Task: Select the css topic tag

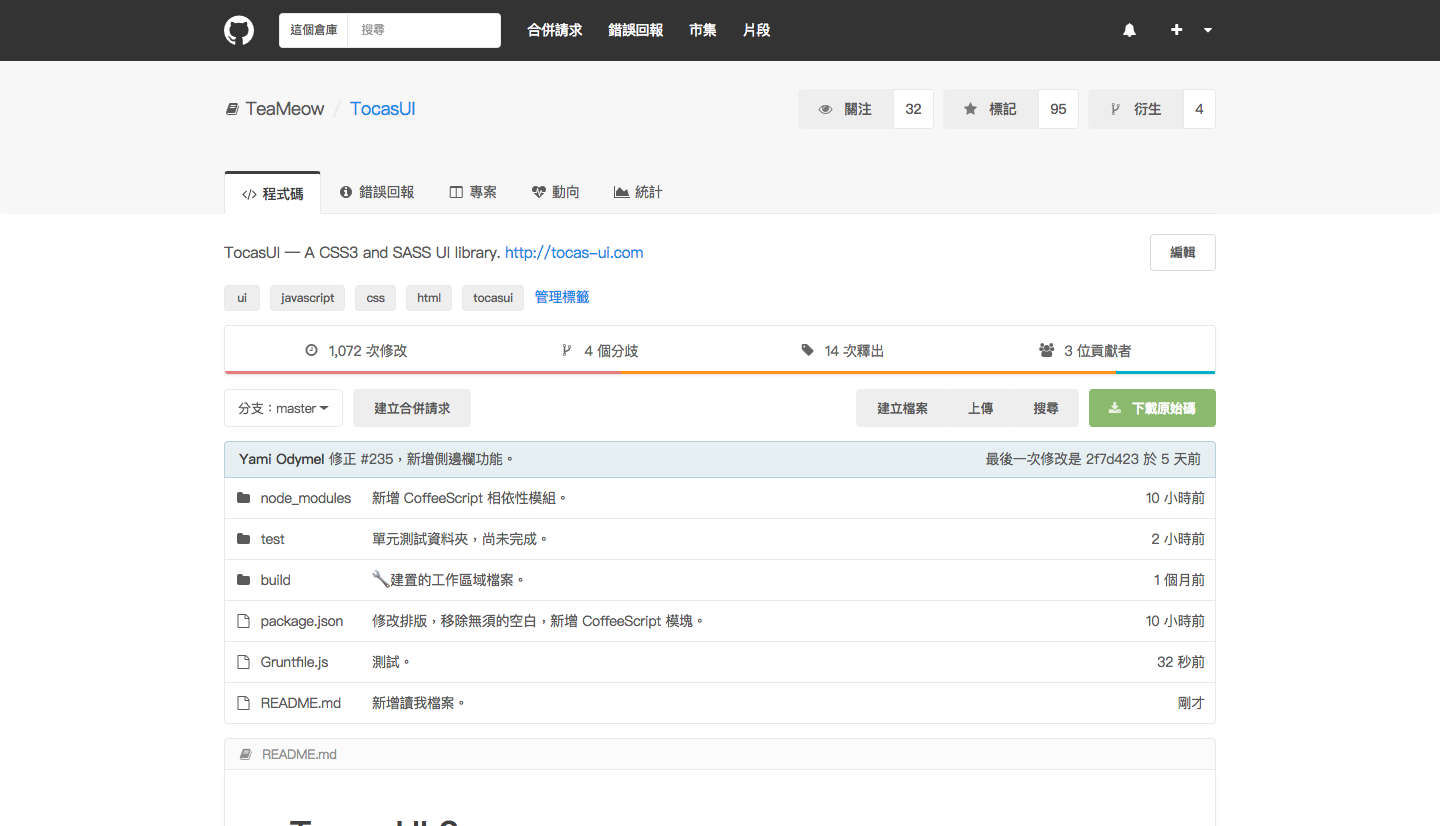Action: 376,298
